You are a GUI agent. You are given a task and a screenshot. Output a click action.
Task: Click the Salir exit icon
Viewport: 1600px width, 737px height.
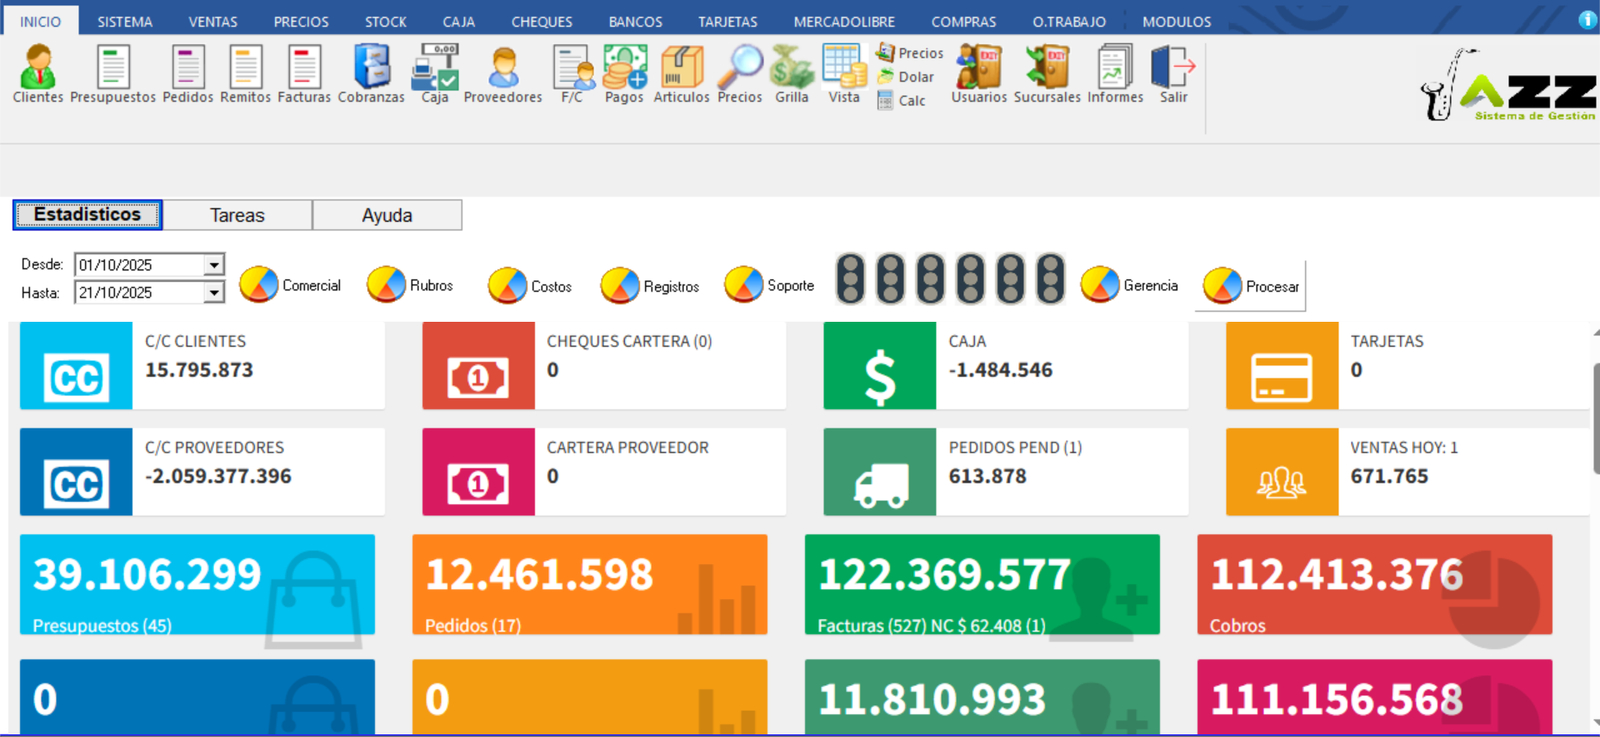[x=1173, y=73]
